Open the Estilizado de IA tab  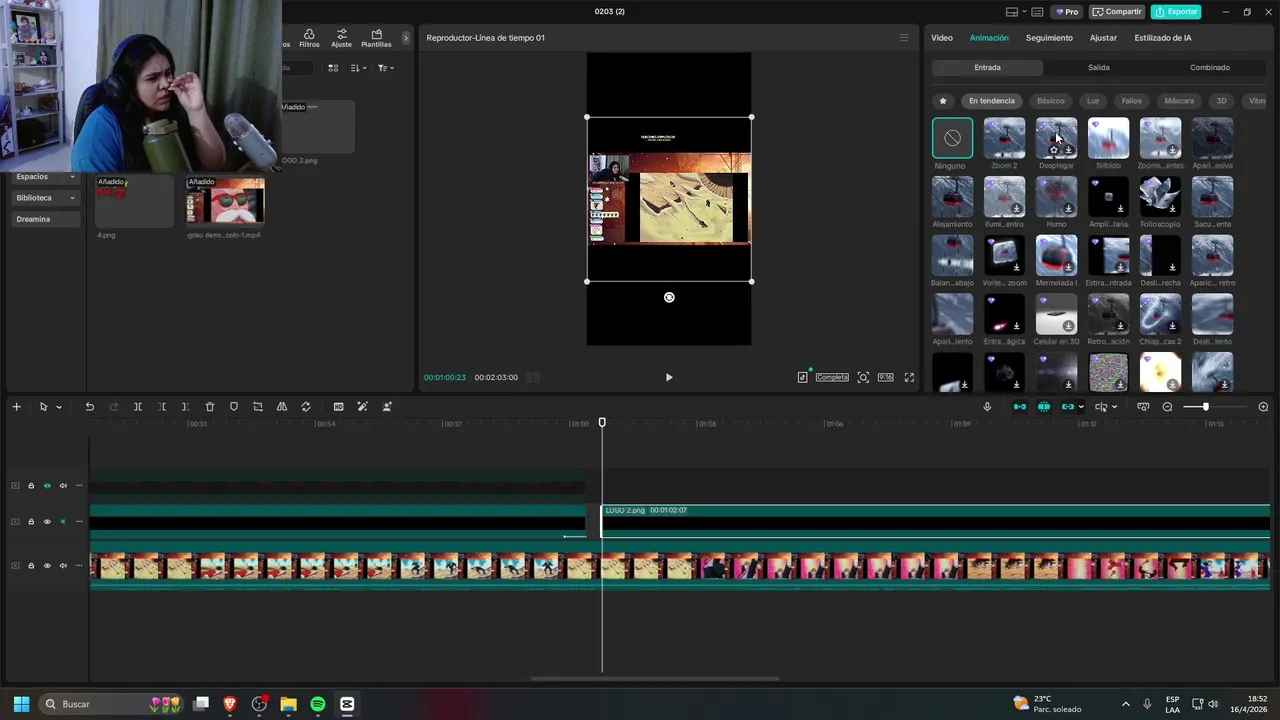pos(1163,38)
